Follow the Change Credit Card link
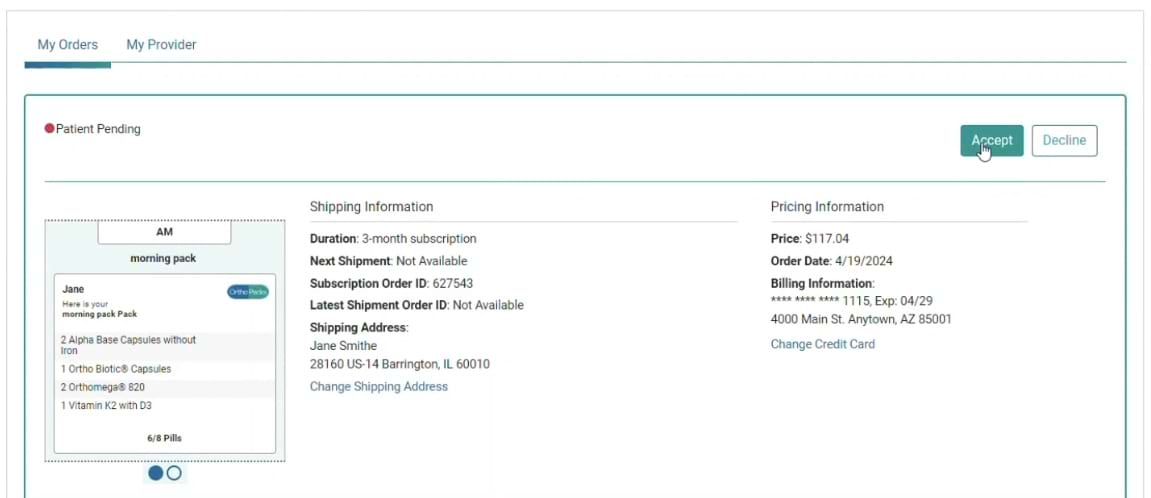 [x=822, y=344]
